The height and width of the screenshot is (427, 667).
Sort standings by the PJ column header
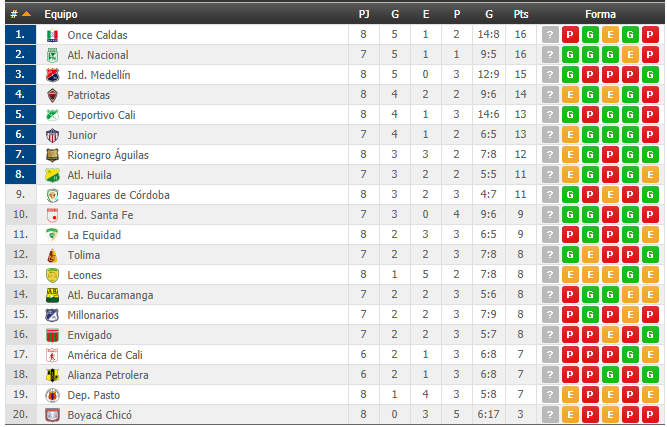(364, 14)
